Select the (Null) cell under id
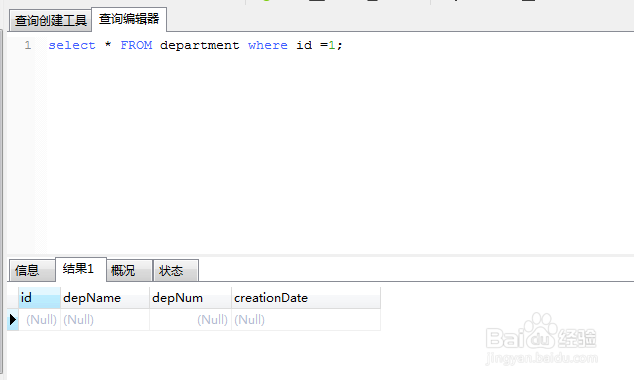The image size is (634, 380). [x=39, y=320]
